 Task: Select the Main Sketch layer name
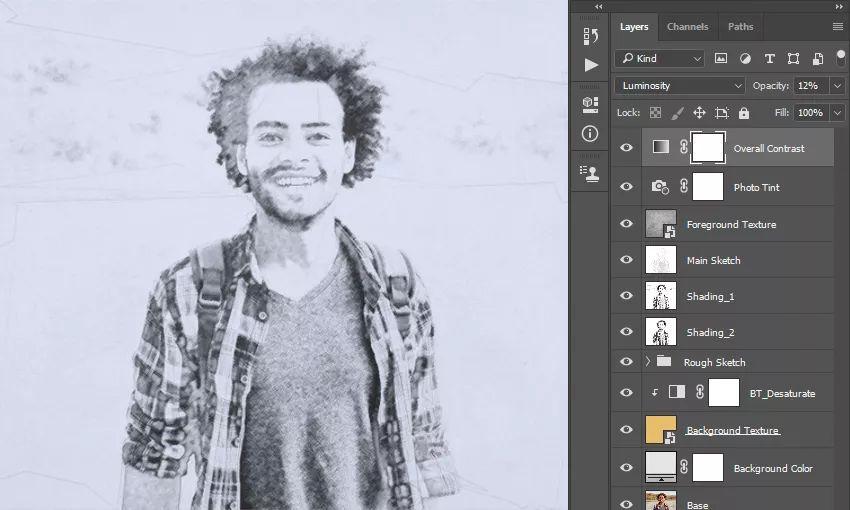pyautogui.click(x=713, y=261)
